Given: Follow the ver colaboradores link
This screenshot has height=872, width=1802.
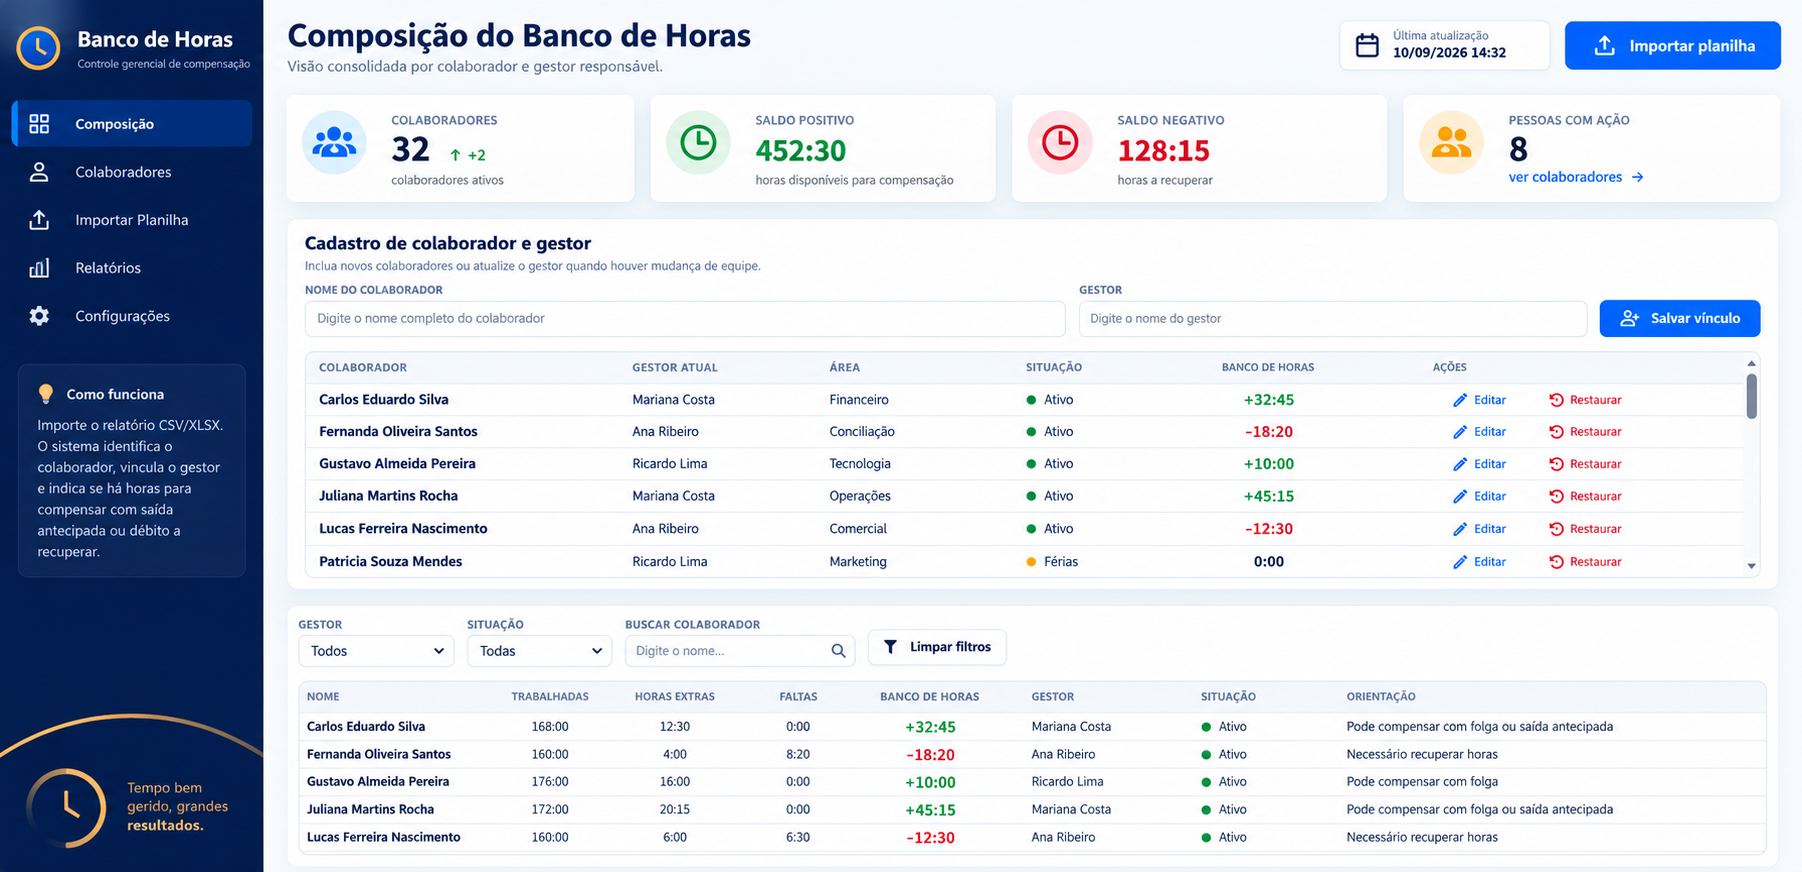Looking at the screenshot, I should (1576, 177).
